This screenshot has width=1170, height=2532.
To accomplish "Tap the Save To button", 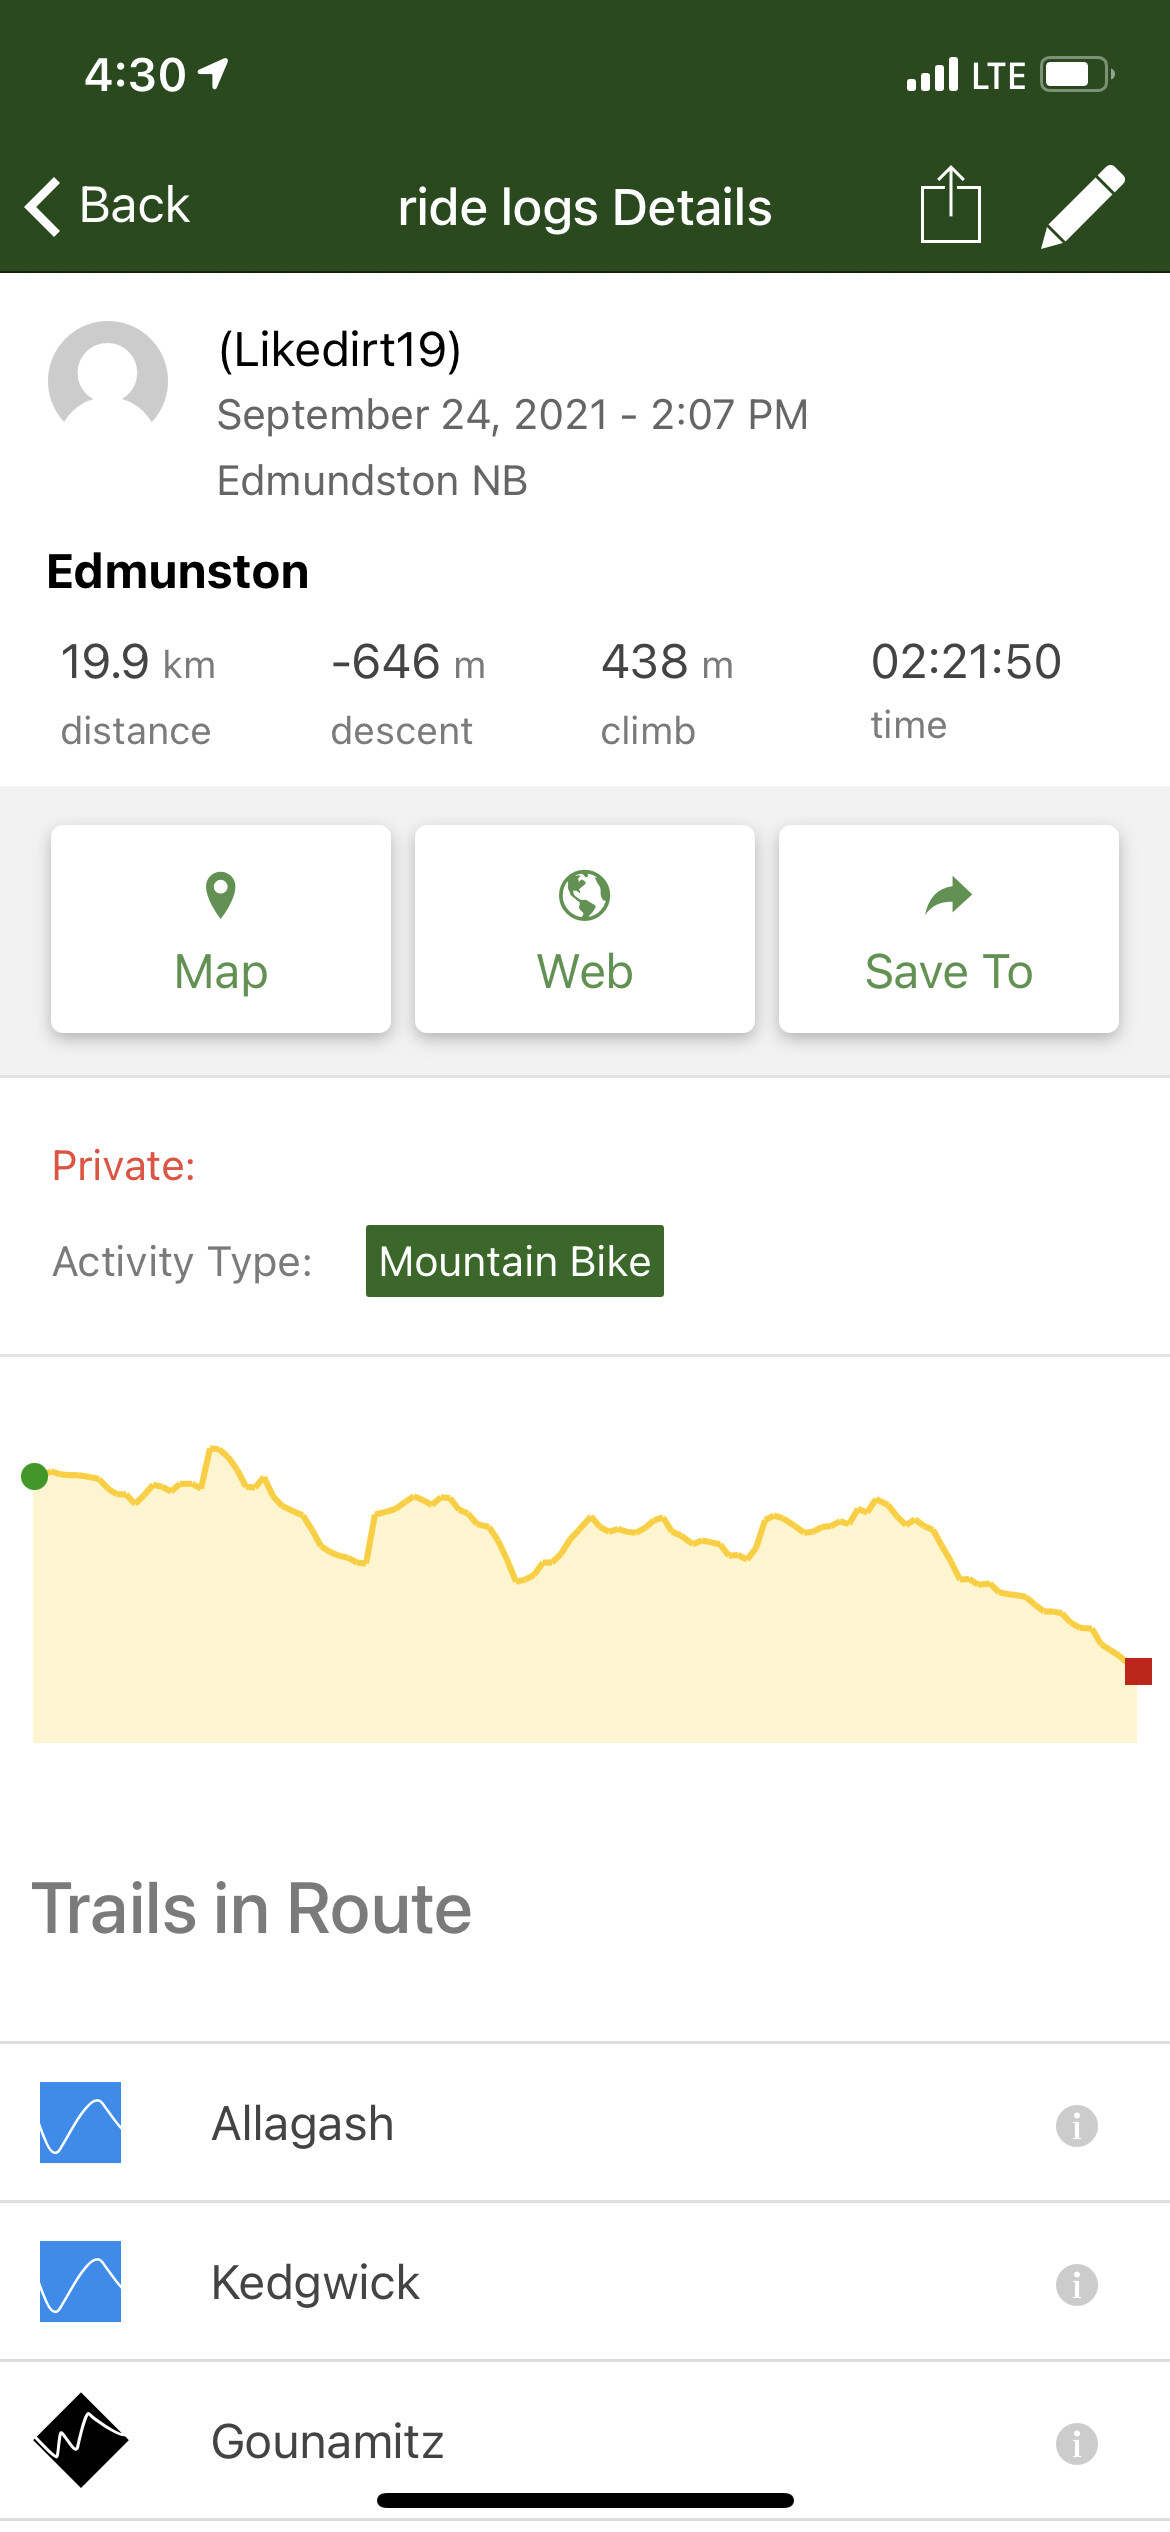I will [949, 929].
